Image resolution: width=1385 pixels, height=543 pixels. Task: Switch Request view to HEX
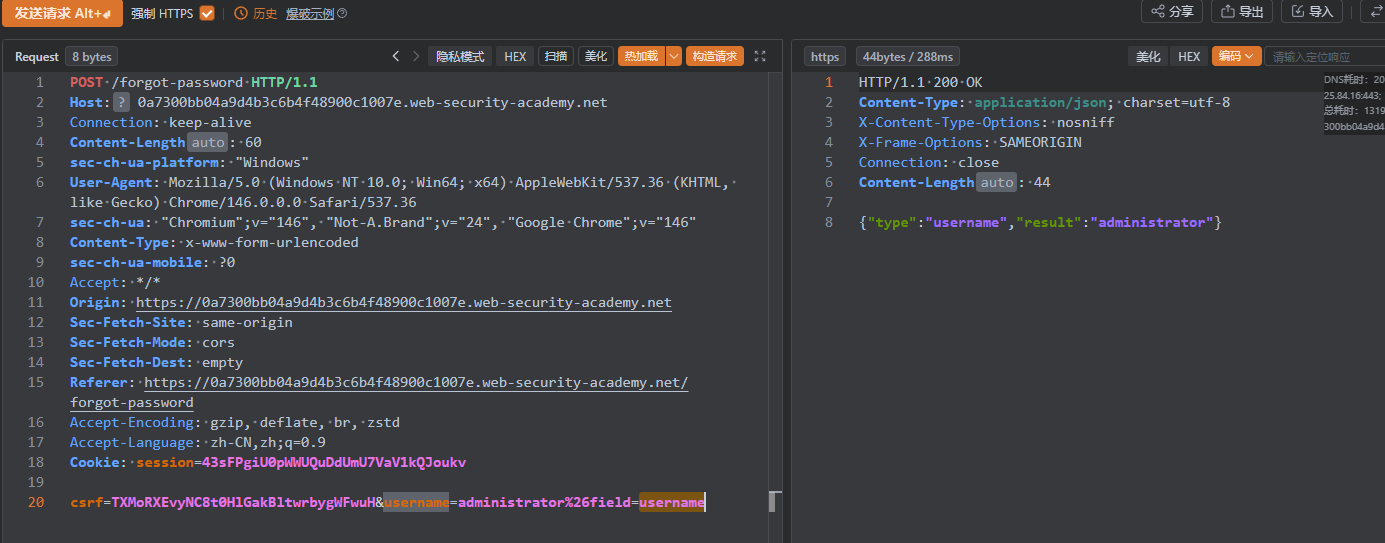click(x=515, y=57)
